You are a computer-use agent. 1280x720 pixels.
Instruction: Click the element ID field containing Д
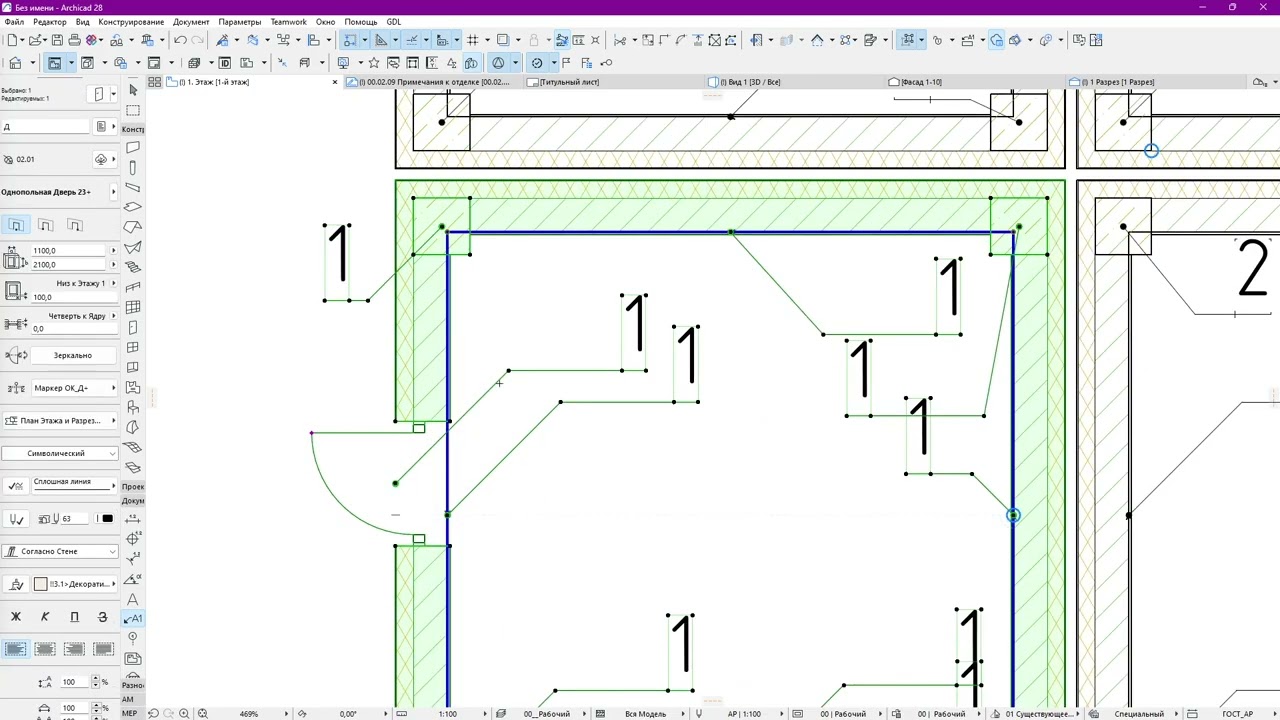pyautogui.click(x=46, y=127)
